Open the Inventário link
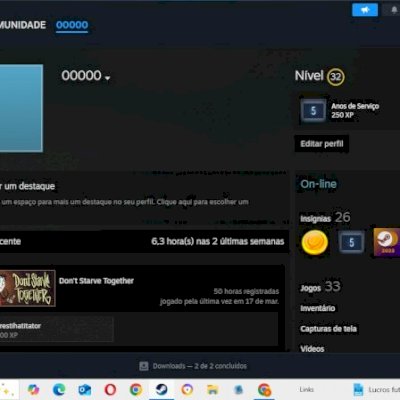The image size is (400, 400). click(318, 308)
